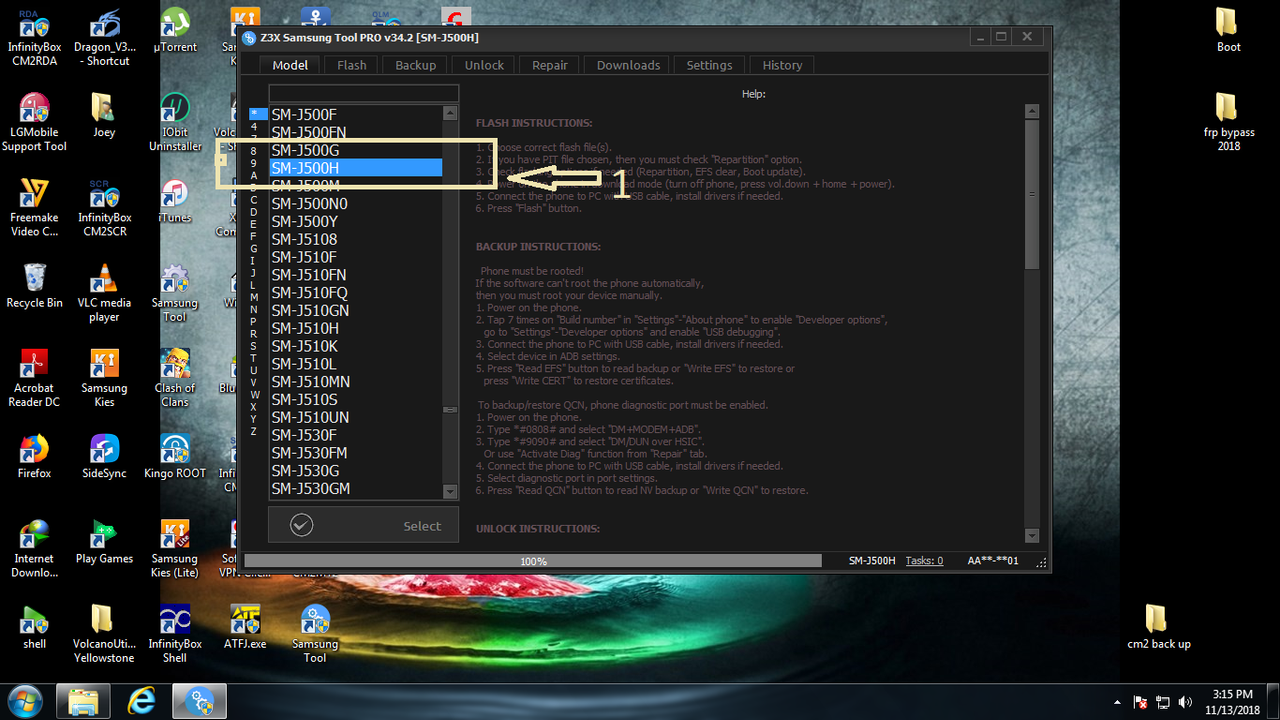Click the model list scrollbar up arrow
1280x720 pixels.
click(451, 113)
